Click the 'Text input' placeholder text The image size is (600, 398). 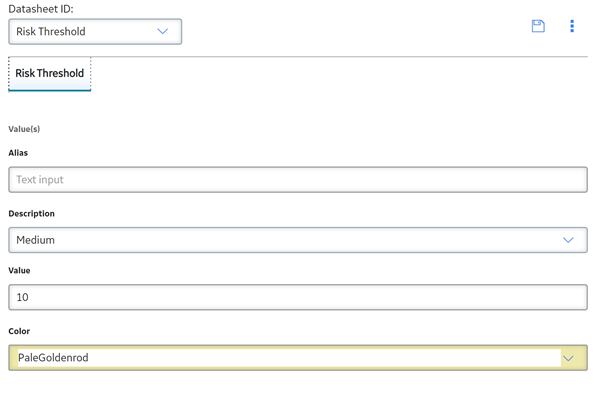[x=40, y=179]
